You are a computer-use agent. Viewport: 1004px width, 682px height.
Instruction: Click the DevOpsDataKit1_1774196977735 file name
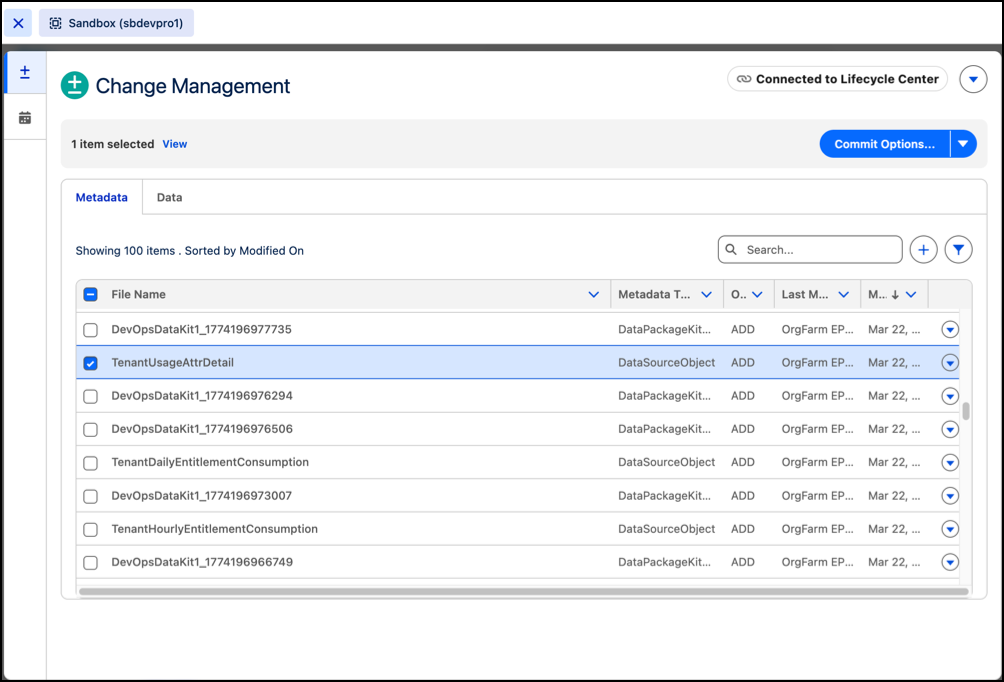pyautogui.click(x=201, y=329)
